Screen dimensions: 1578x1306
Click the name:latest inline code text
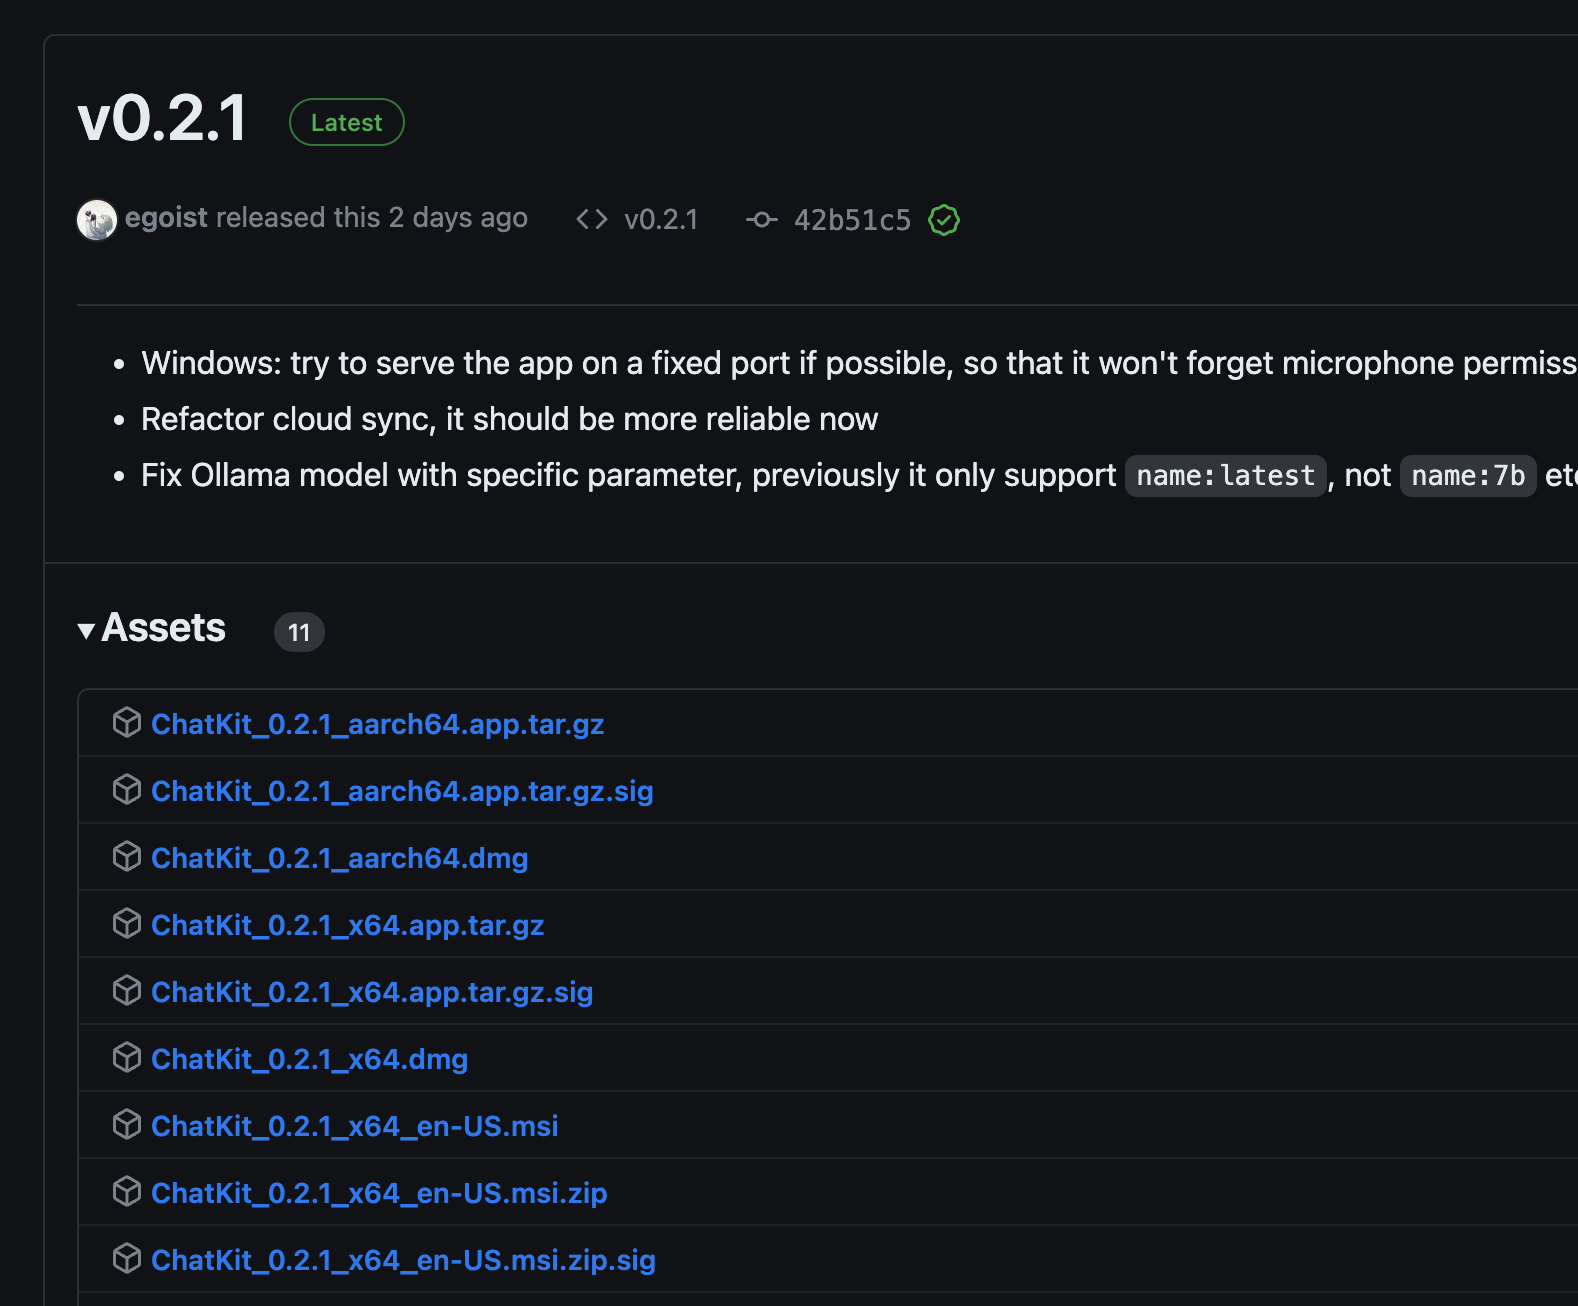coord(1226,476)
